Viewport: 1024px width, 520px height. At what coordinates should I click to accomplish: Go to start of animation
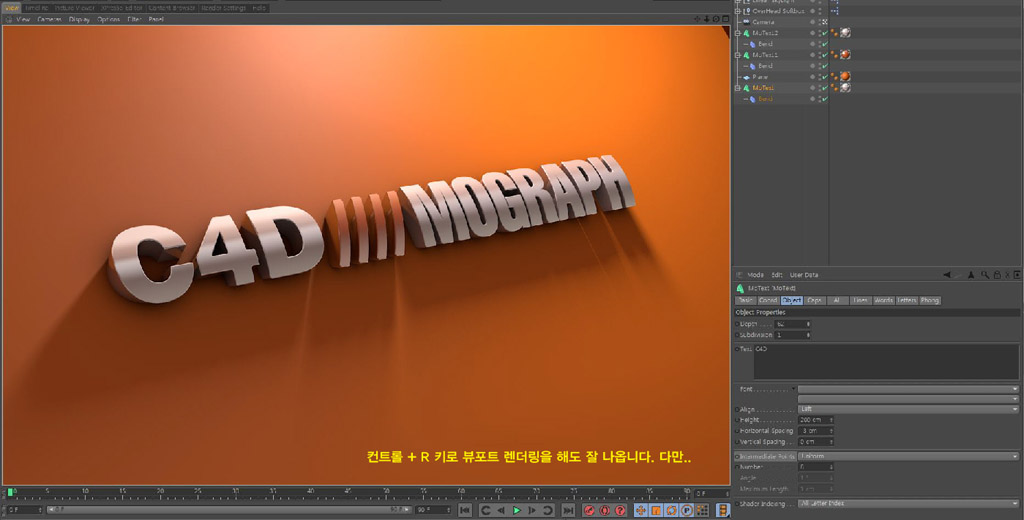[465, 510]
